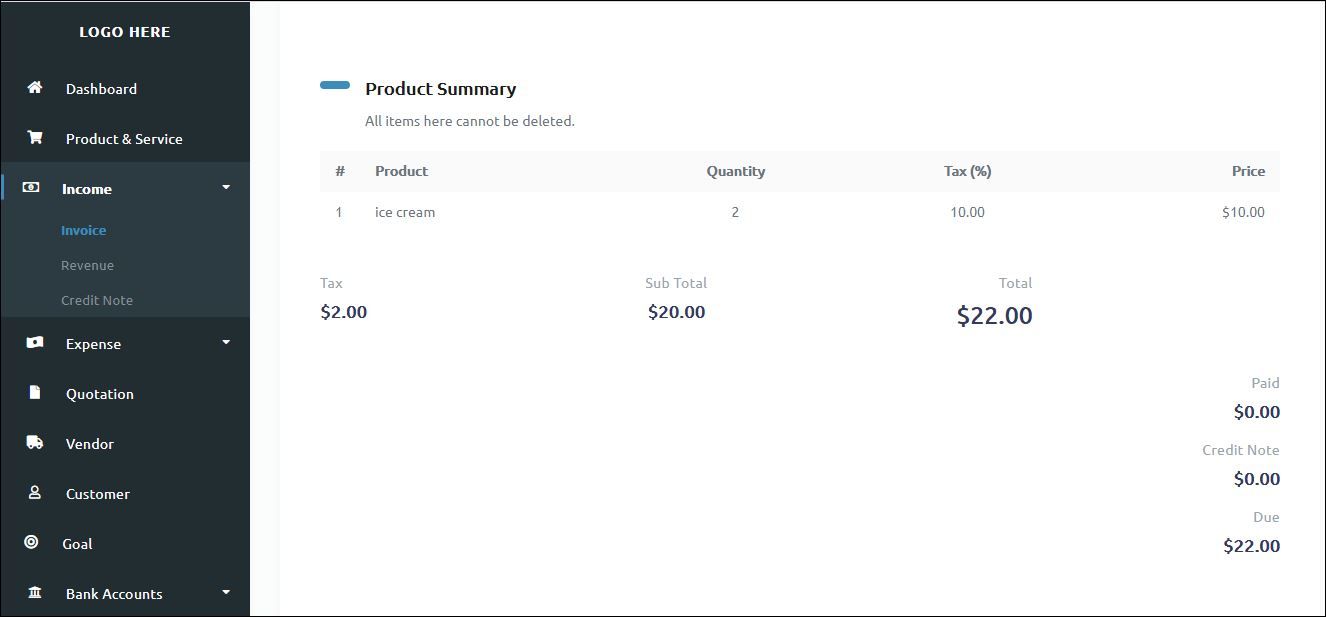Click the Dashboard home icon

coord(35,88)
